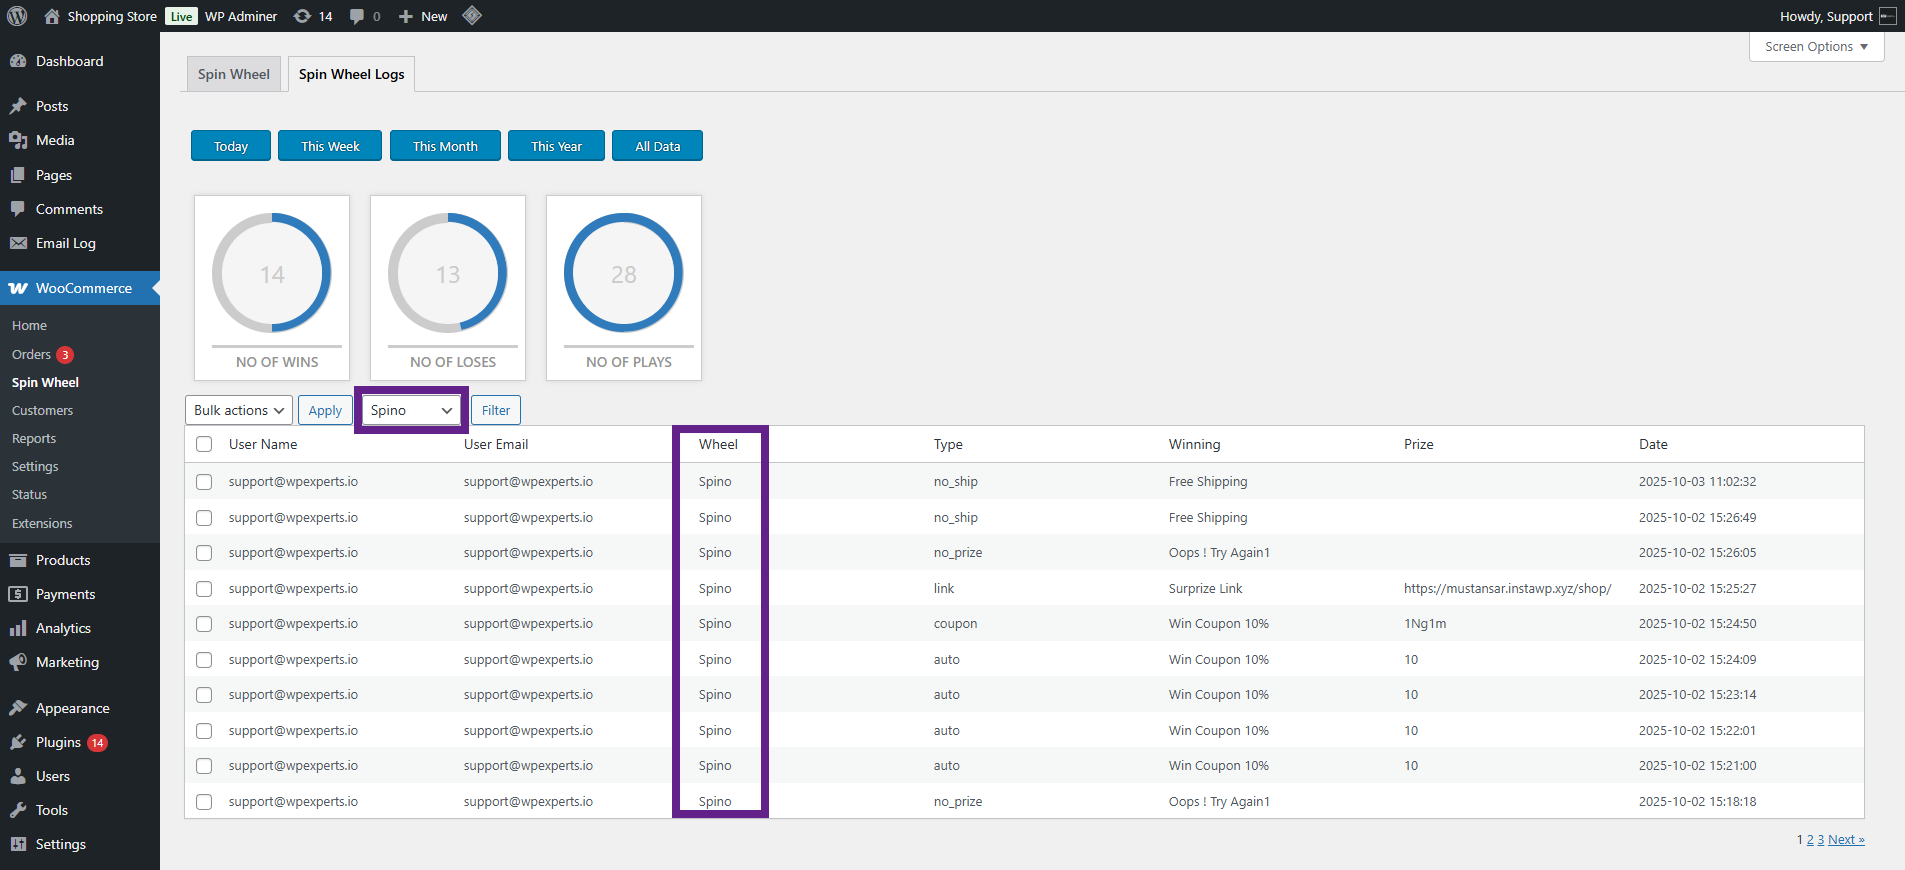Viewport: 1905px width, 870px height.
Task: Select the checkbox on the Surprize Link row
Action: tap(204, 589)
